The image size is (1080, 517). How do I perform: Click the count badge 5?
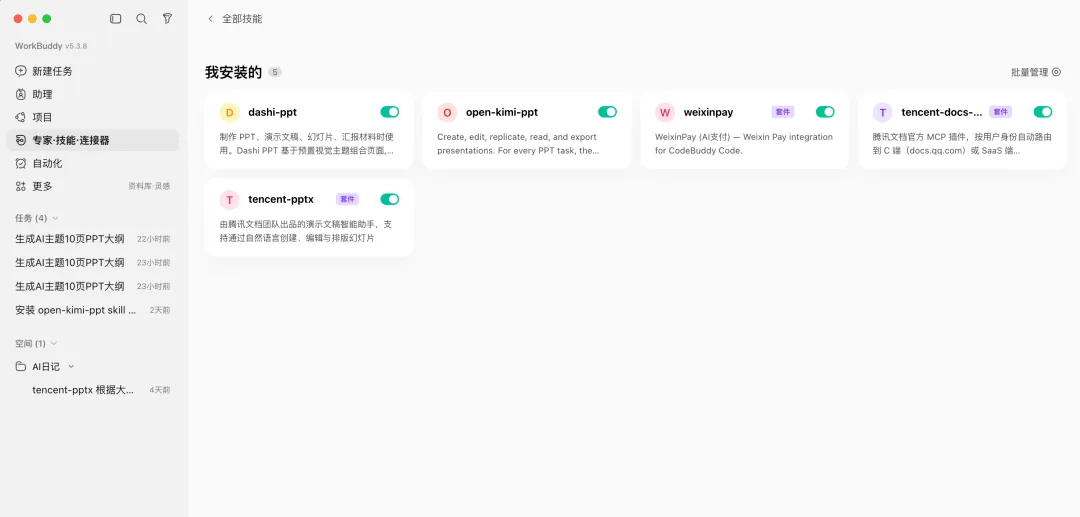point(275,72)
